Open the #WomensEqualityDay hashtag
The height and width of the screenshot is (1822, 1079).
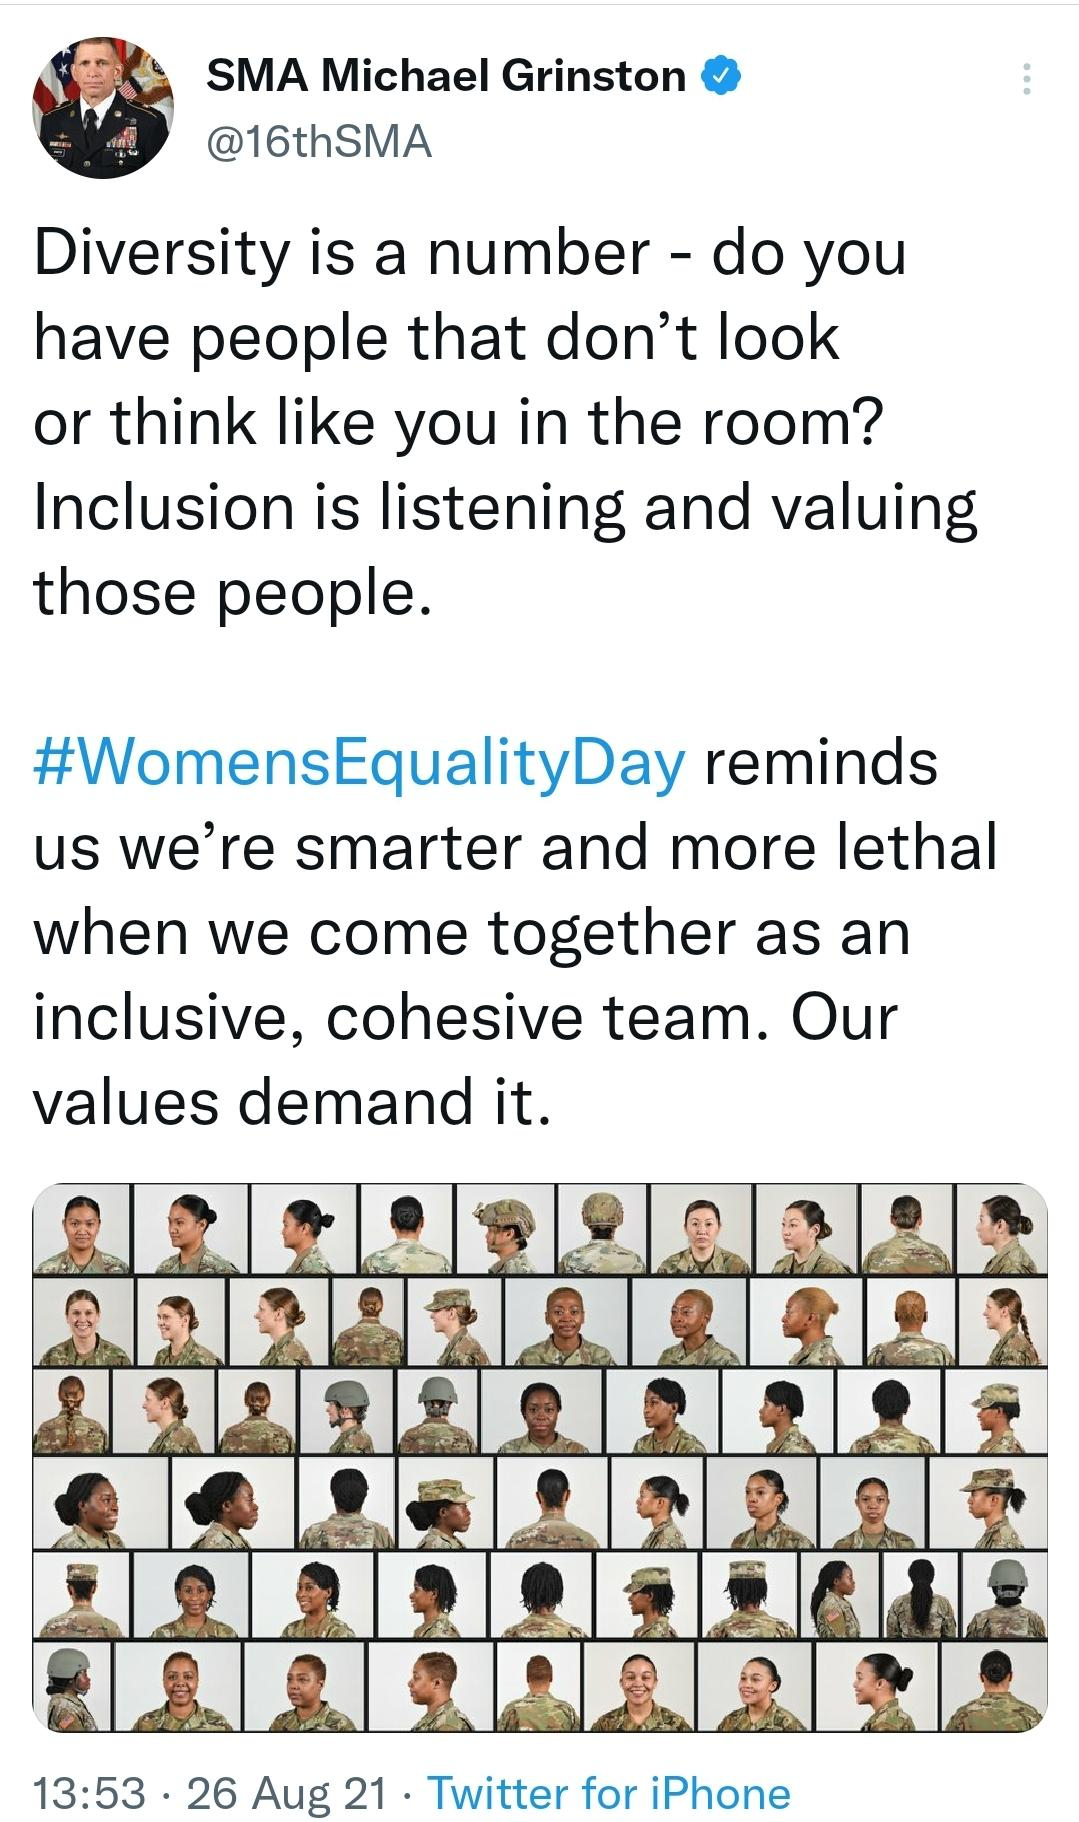point(360,761)
